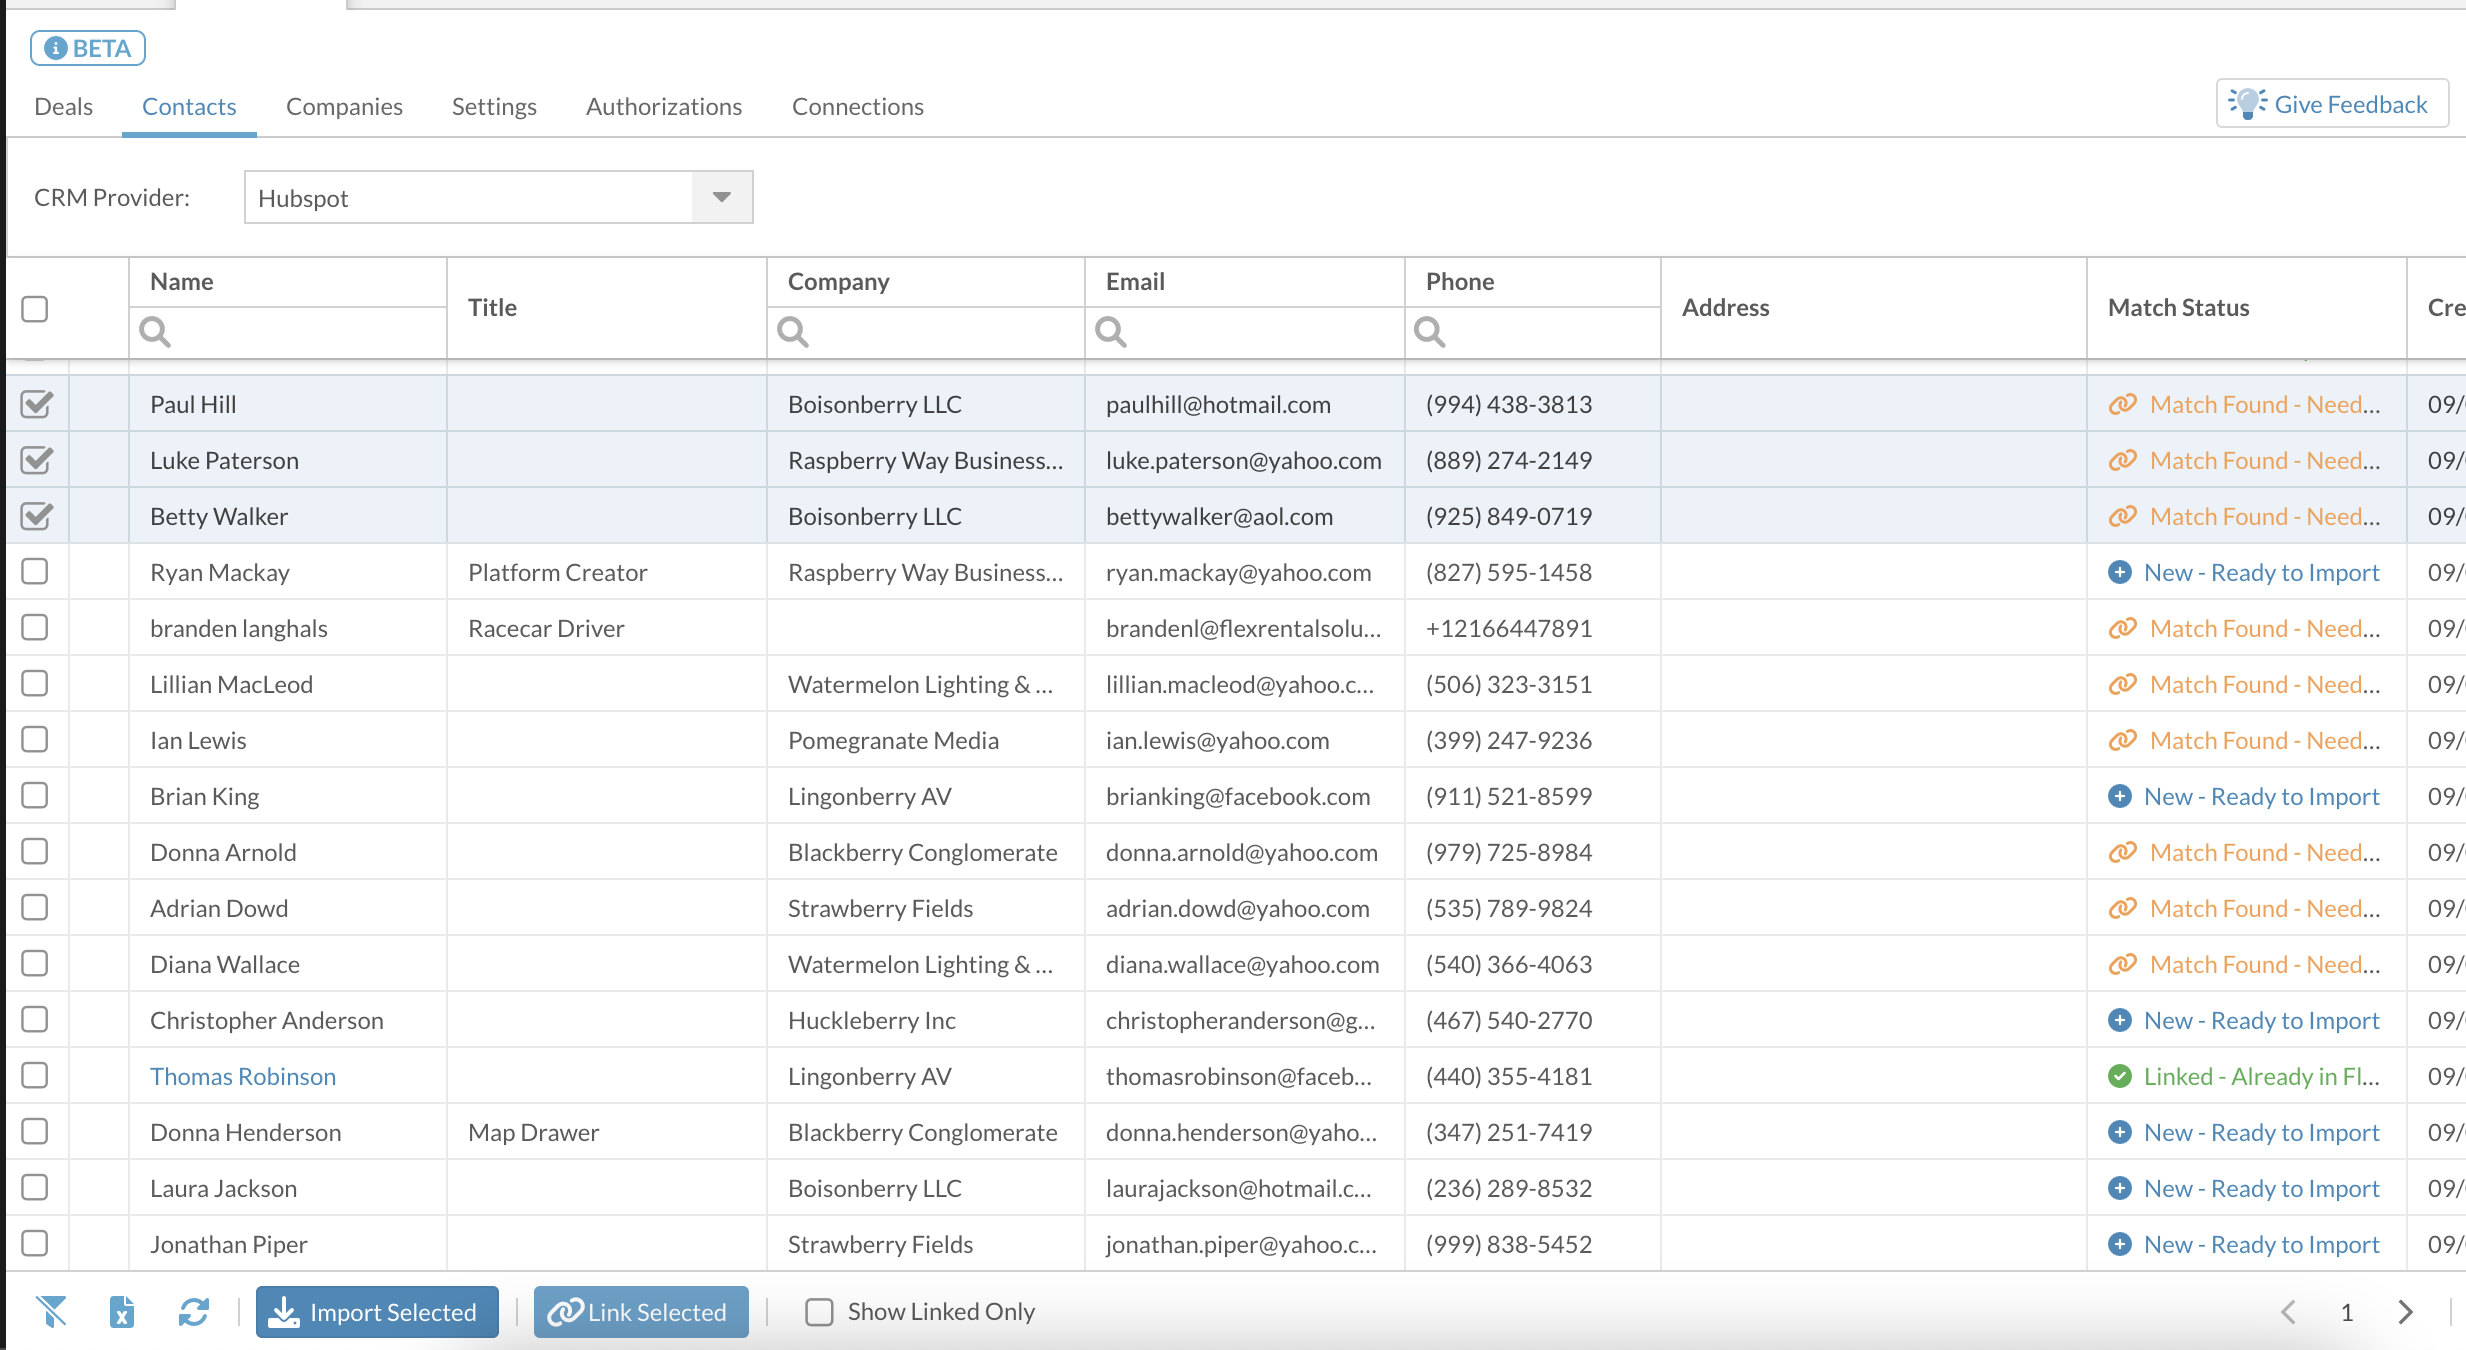Open the Authorizations tab

click(663, 106)
